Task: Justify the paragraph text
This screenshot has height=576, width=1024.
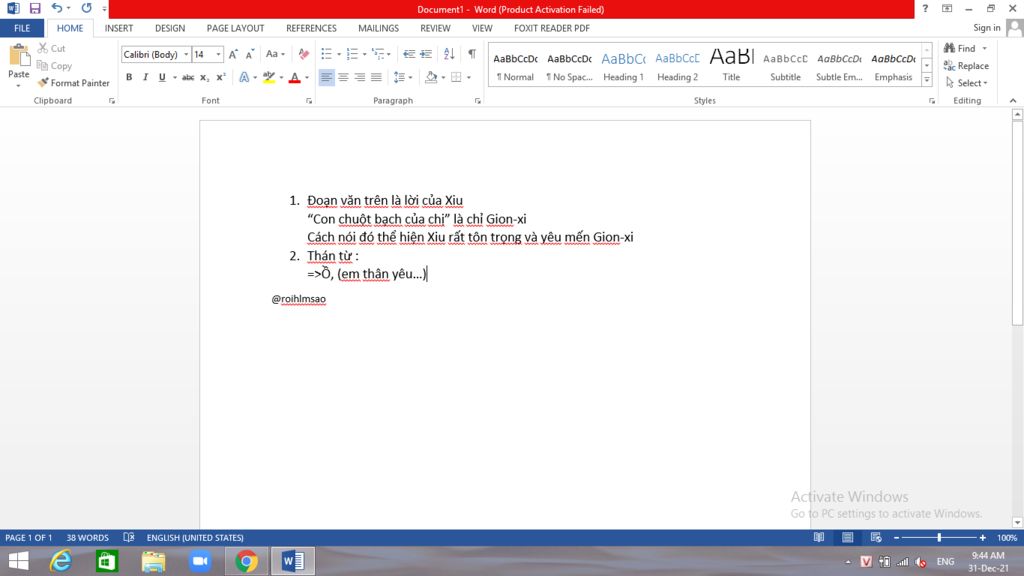Action: [376, 77]
